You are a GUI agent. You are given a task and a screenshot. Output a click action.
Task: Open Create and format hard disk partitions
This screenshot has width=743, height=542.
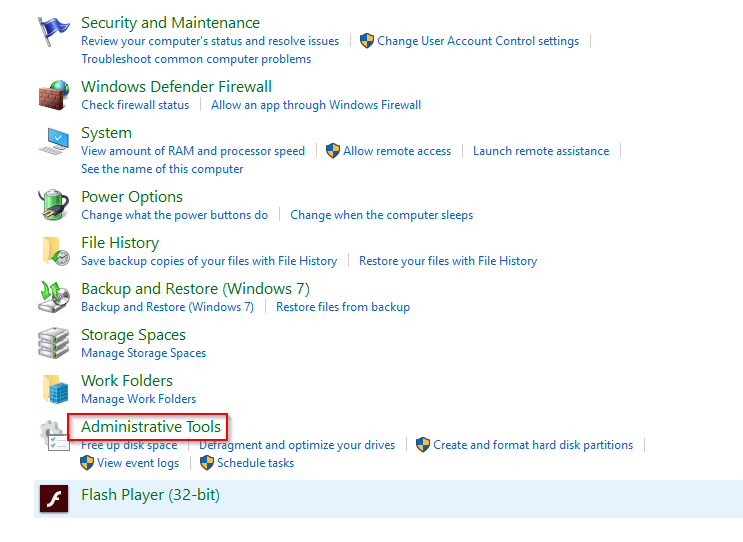click(532, 445)
